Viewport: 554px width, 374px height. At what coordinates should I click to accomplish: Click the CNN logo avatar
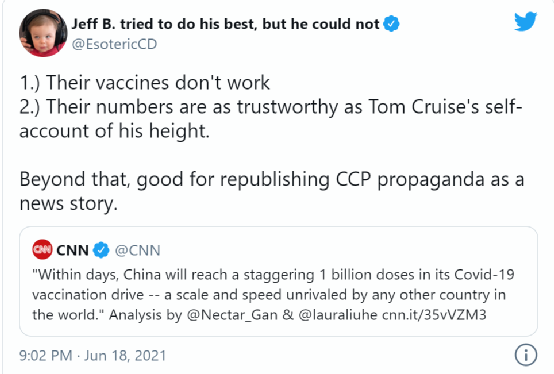(x=42, y=250)
